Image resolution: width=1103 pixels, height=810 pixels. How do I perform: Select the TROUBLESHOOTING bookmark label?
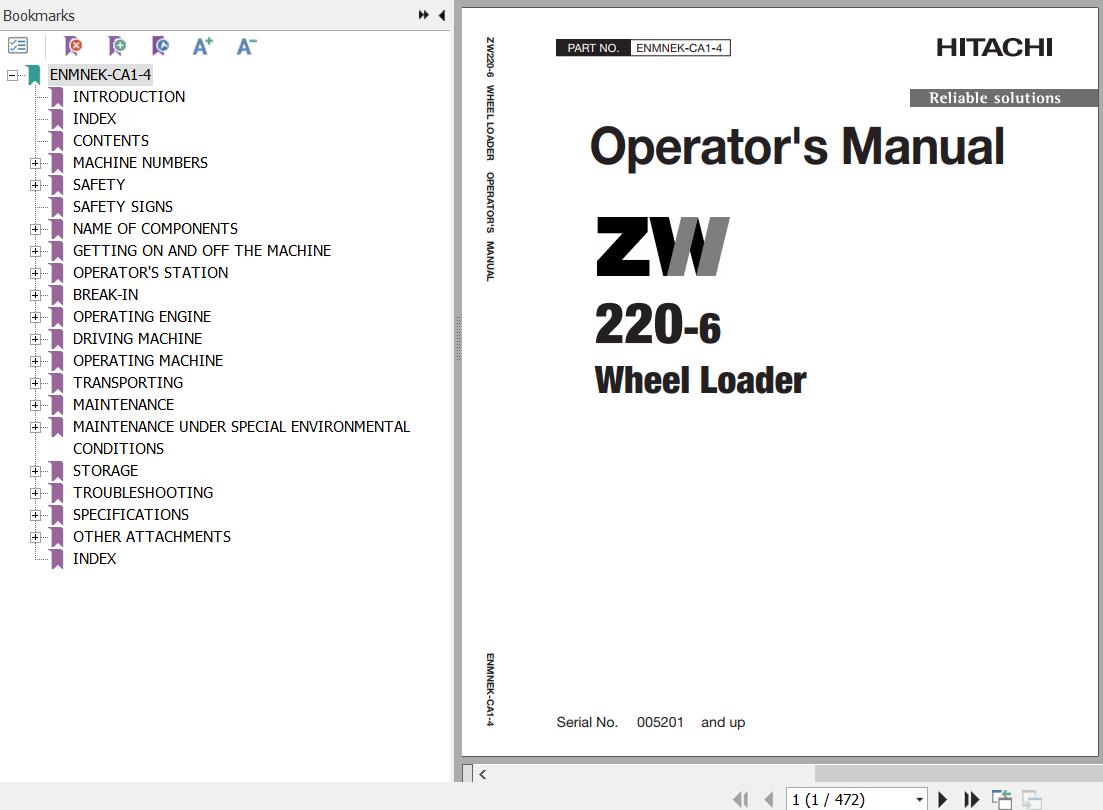pyautogui.click(x=143, y=493)
